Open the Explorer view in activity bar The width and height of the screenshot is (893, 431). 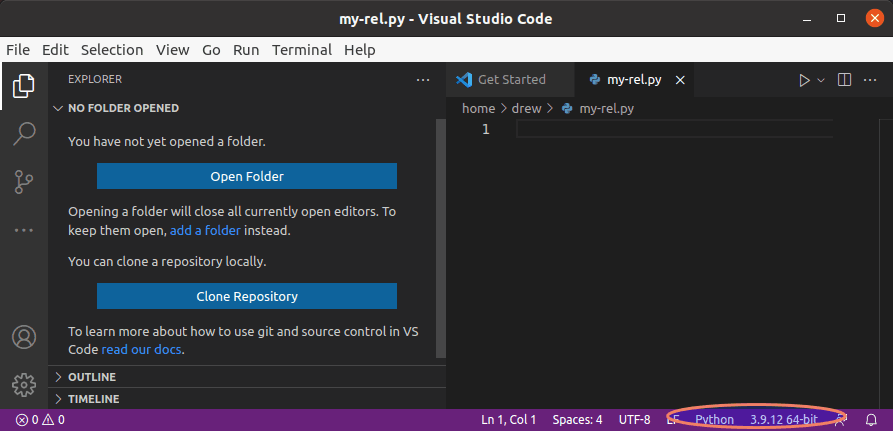(23, 86)
